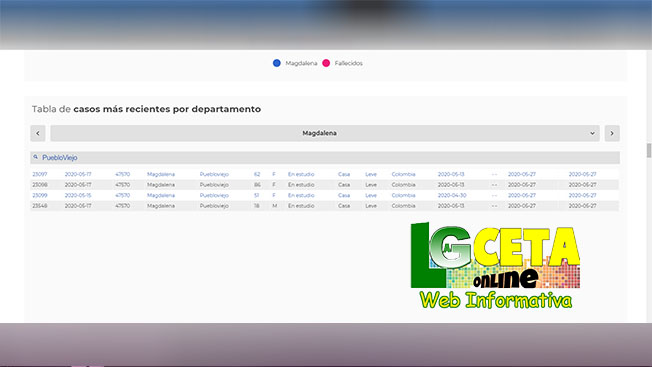Select case row 23548
This screenshot has width=652, height=367.
[325, 206]
